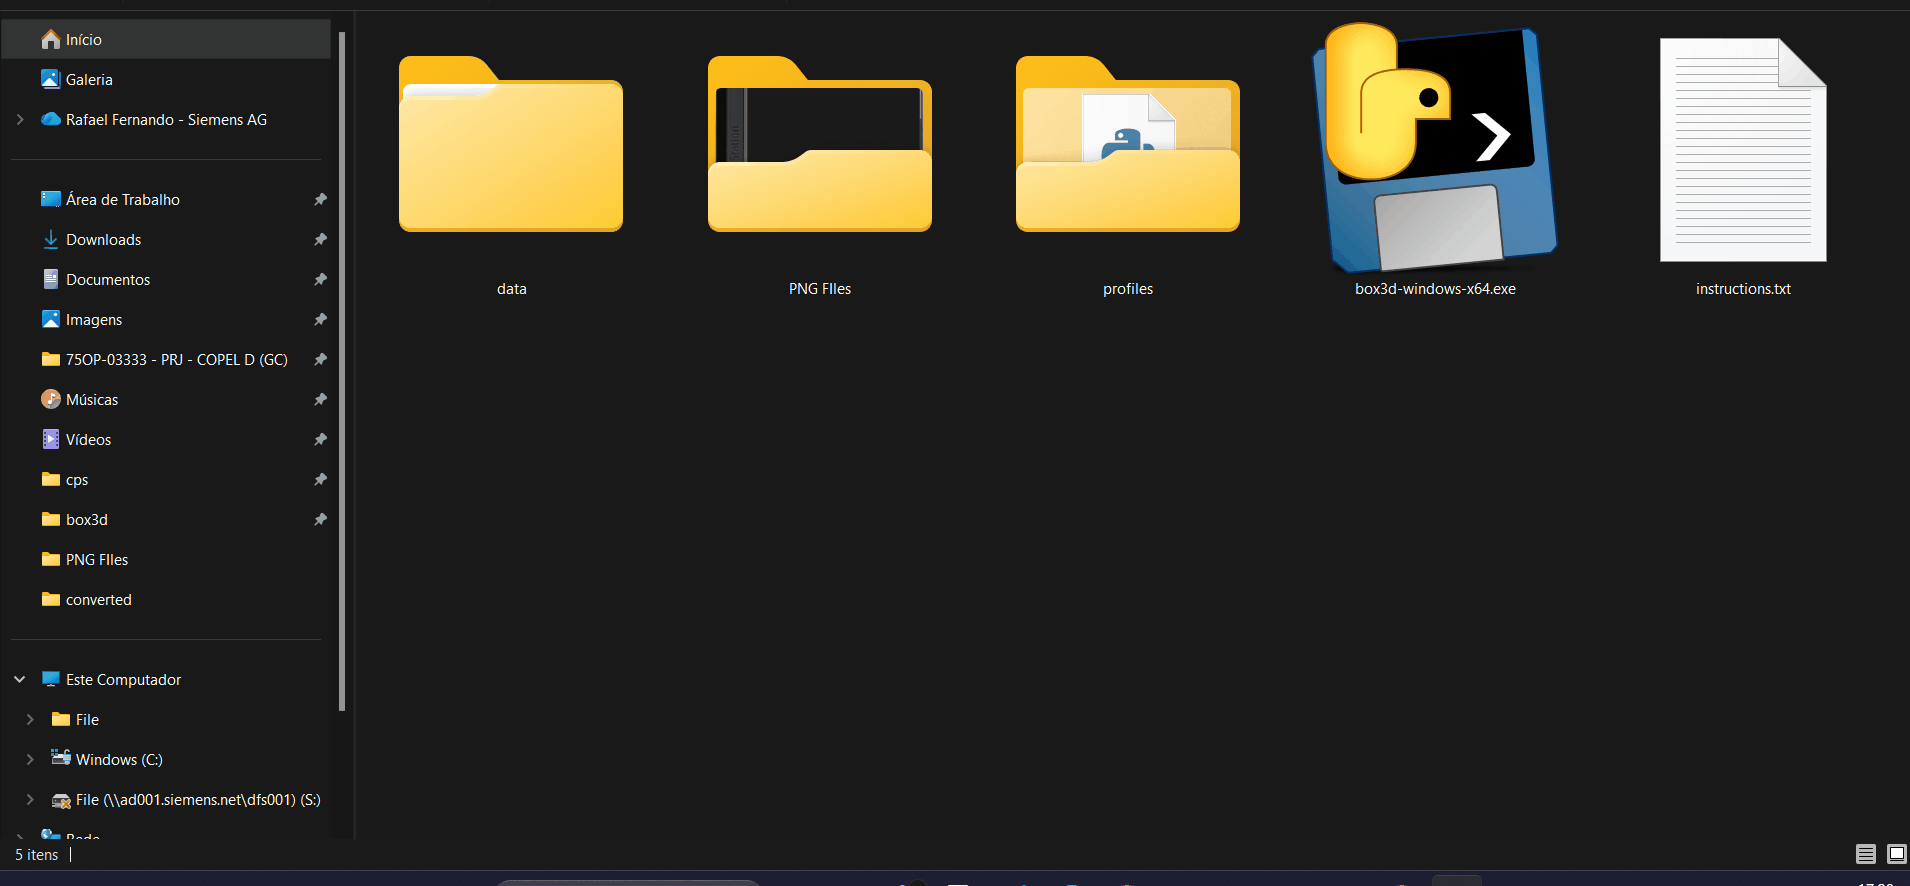Unpin Documentos using its pin icon
The image size is (1910, 886).
[320, 280]
